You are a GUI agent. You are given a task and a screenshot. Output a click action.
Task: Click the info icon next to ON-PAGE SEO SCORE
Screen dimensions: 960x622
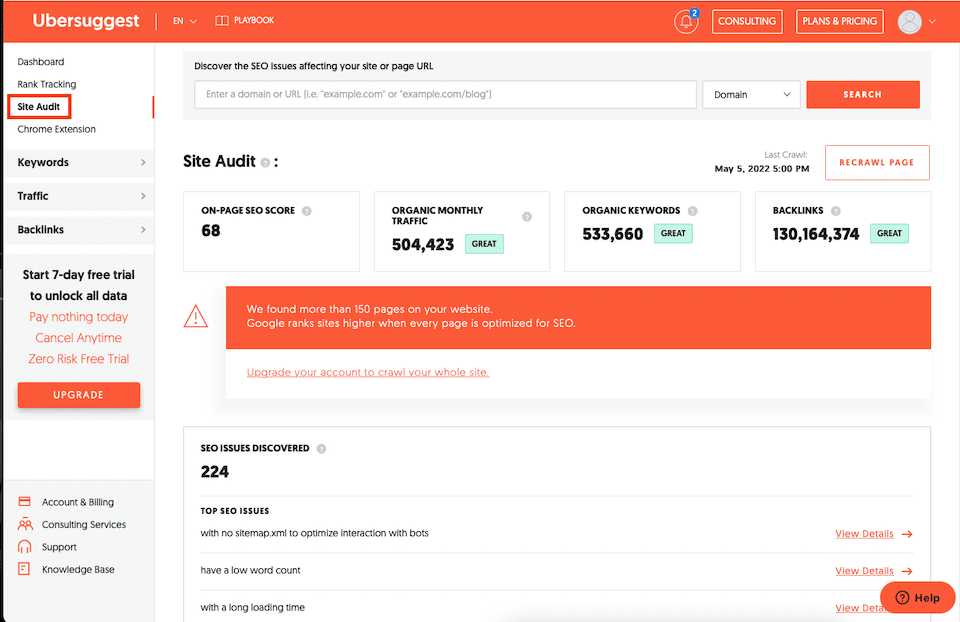pyautogui.click(x=305, y=210)
